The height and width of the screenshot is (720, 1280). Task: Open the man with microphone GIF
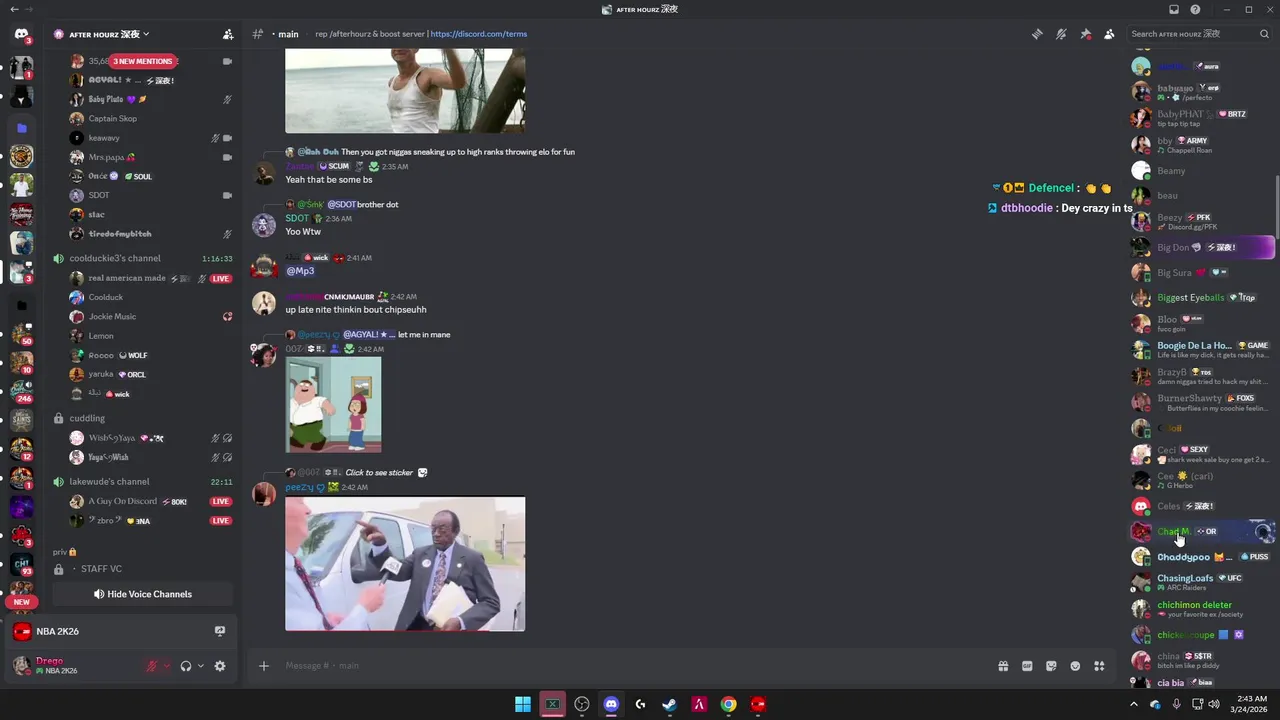point(405,564)
